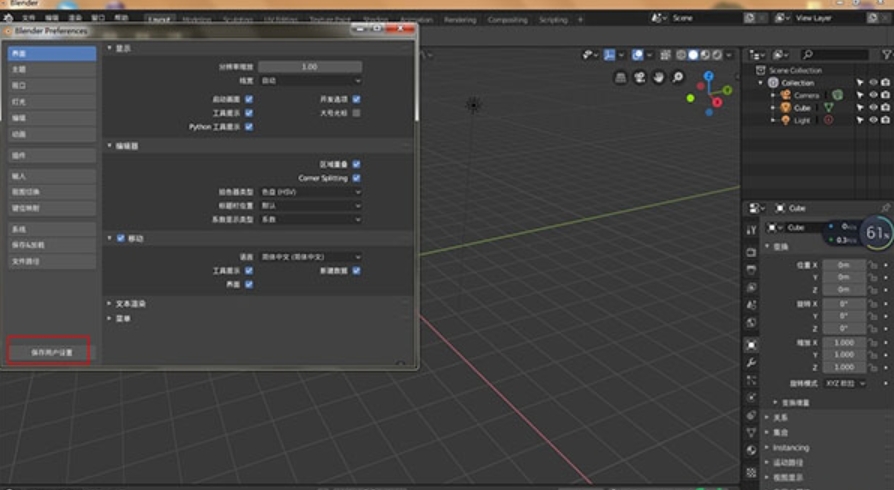
Task: Open 线宽 (Line Width) dropdown
Action: (x=310, y=81)
